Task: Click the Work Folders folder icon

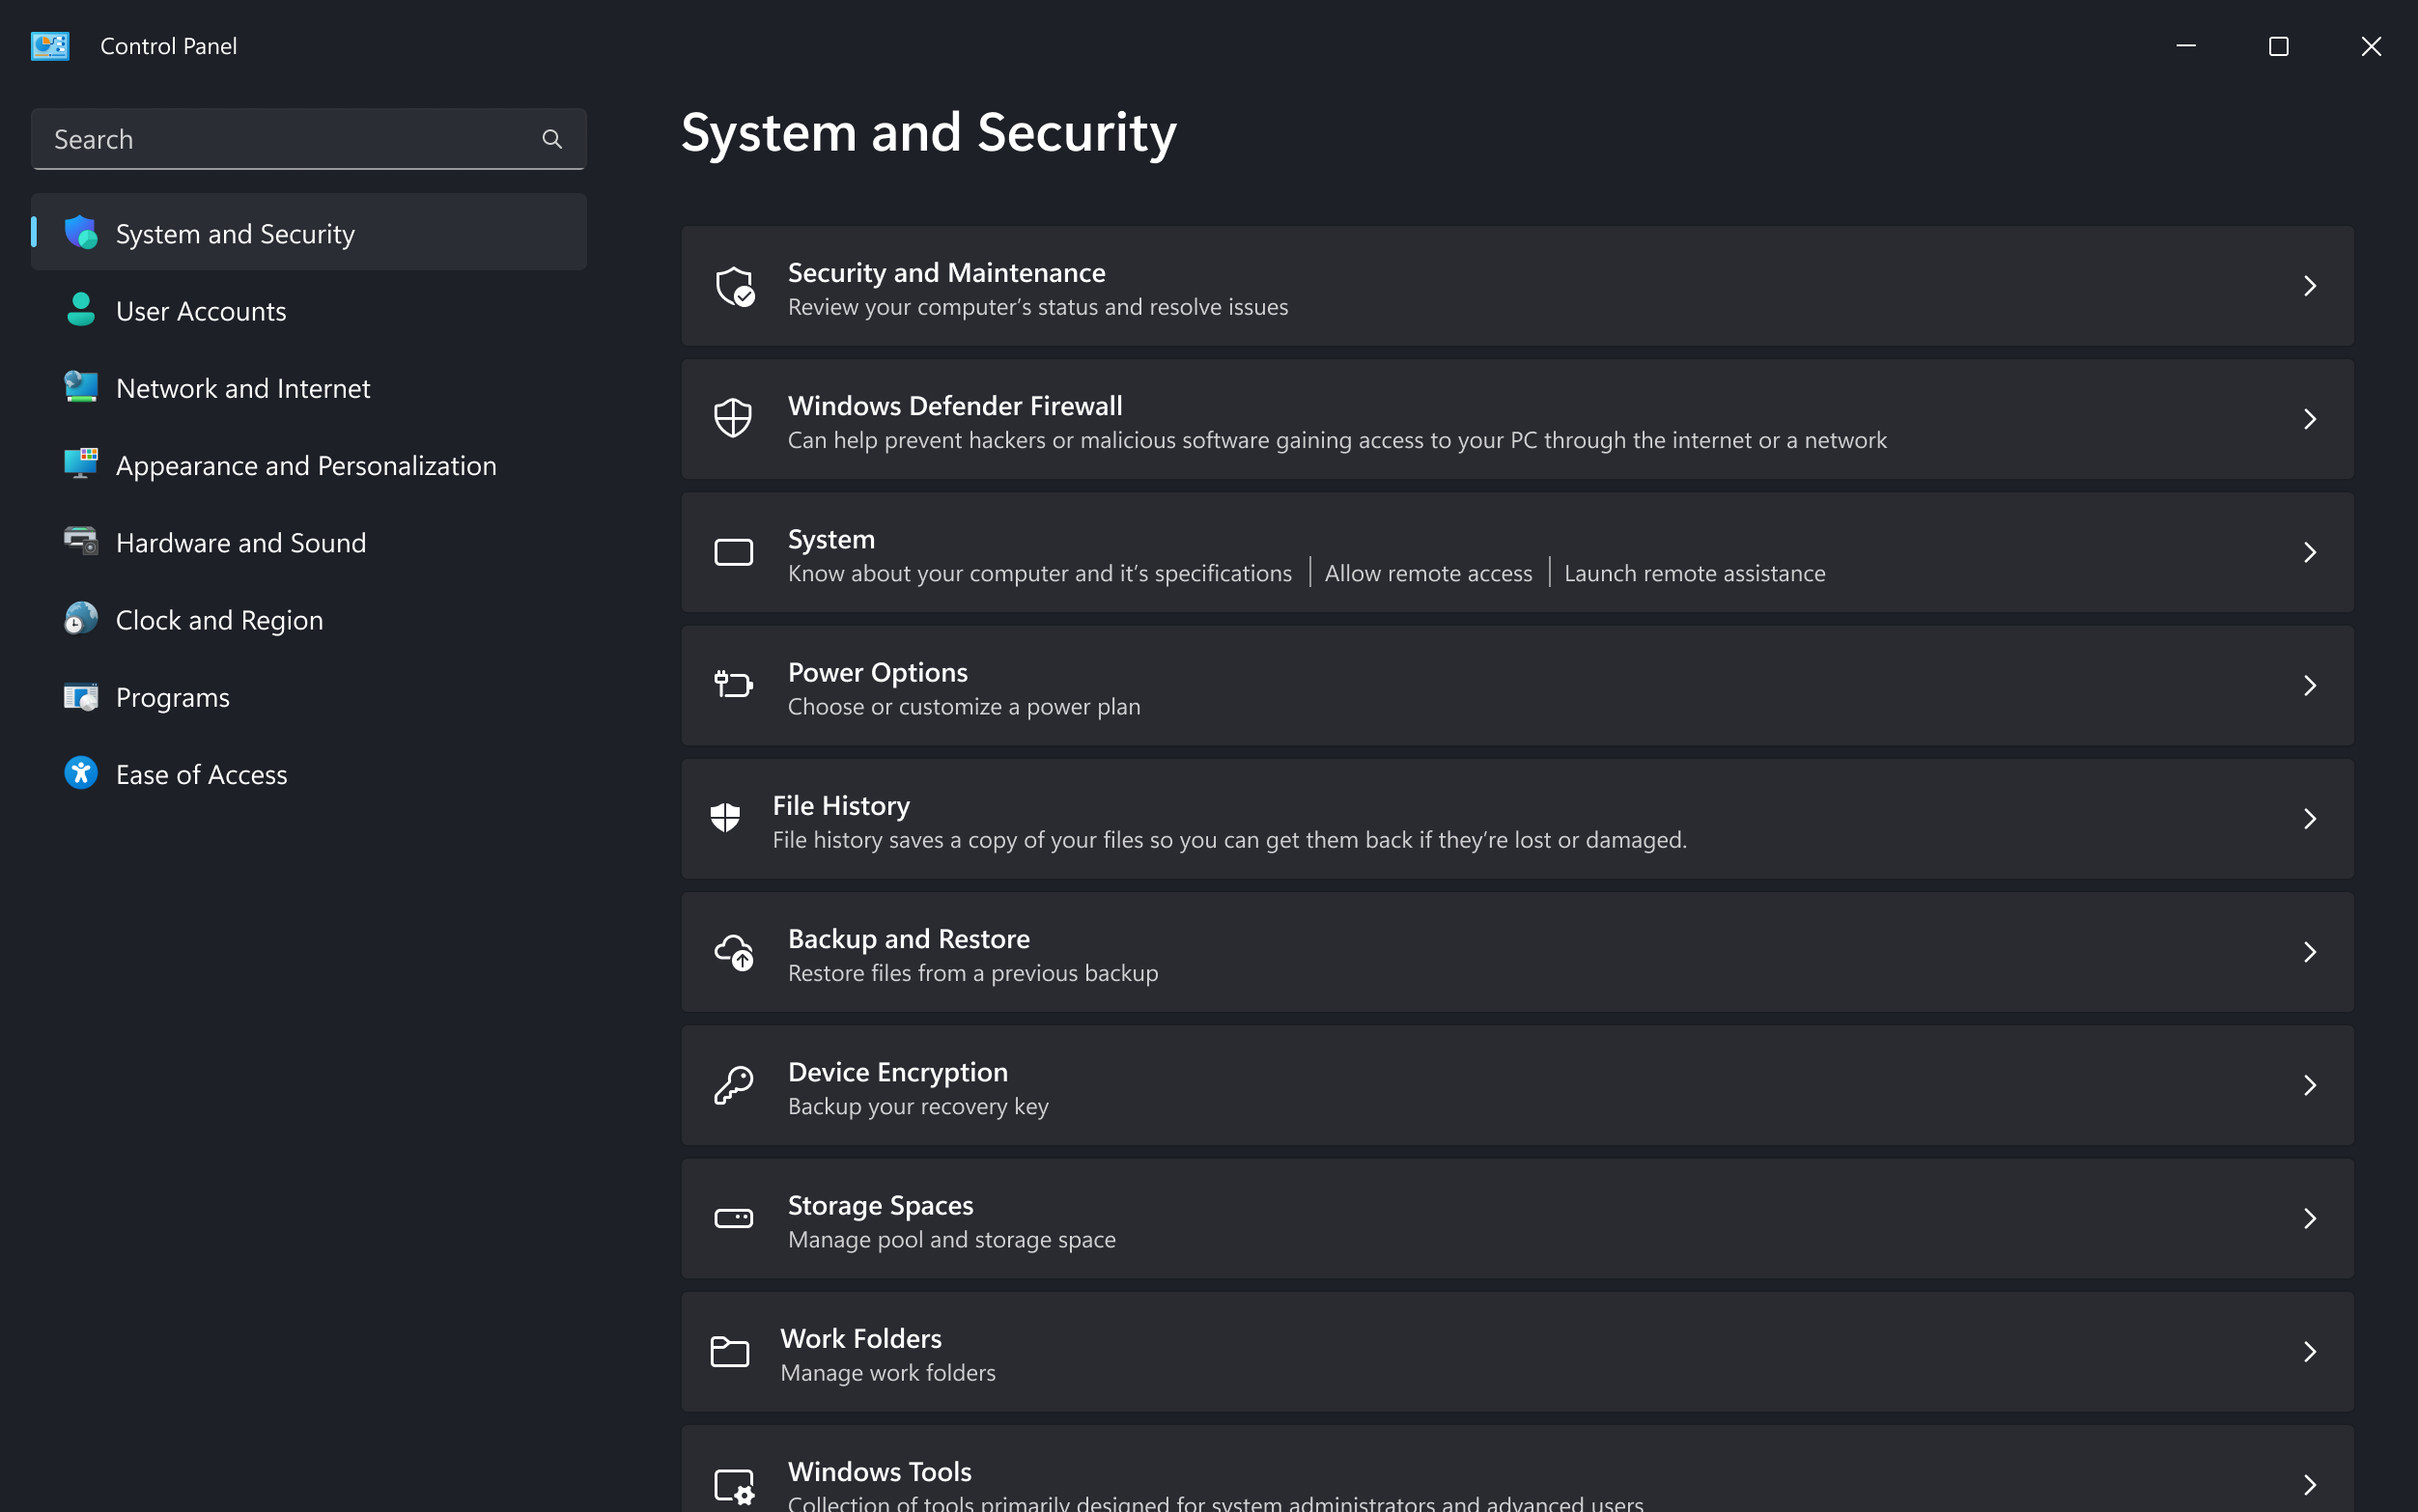Action: coord(730,1351)
